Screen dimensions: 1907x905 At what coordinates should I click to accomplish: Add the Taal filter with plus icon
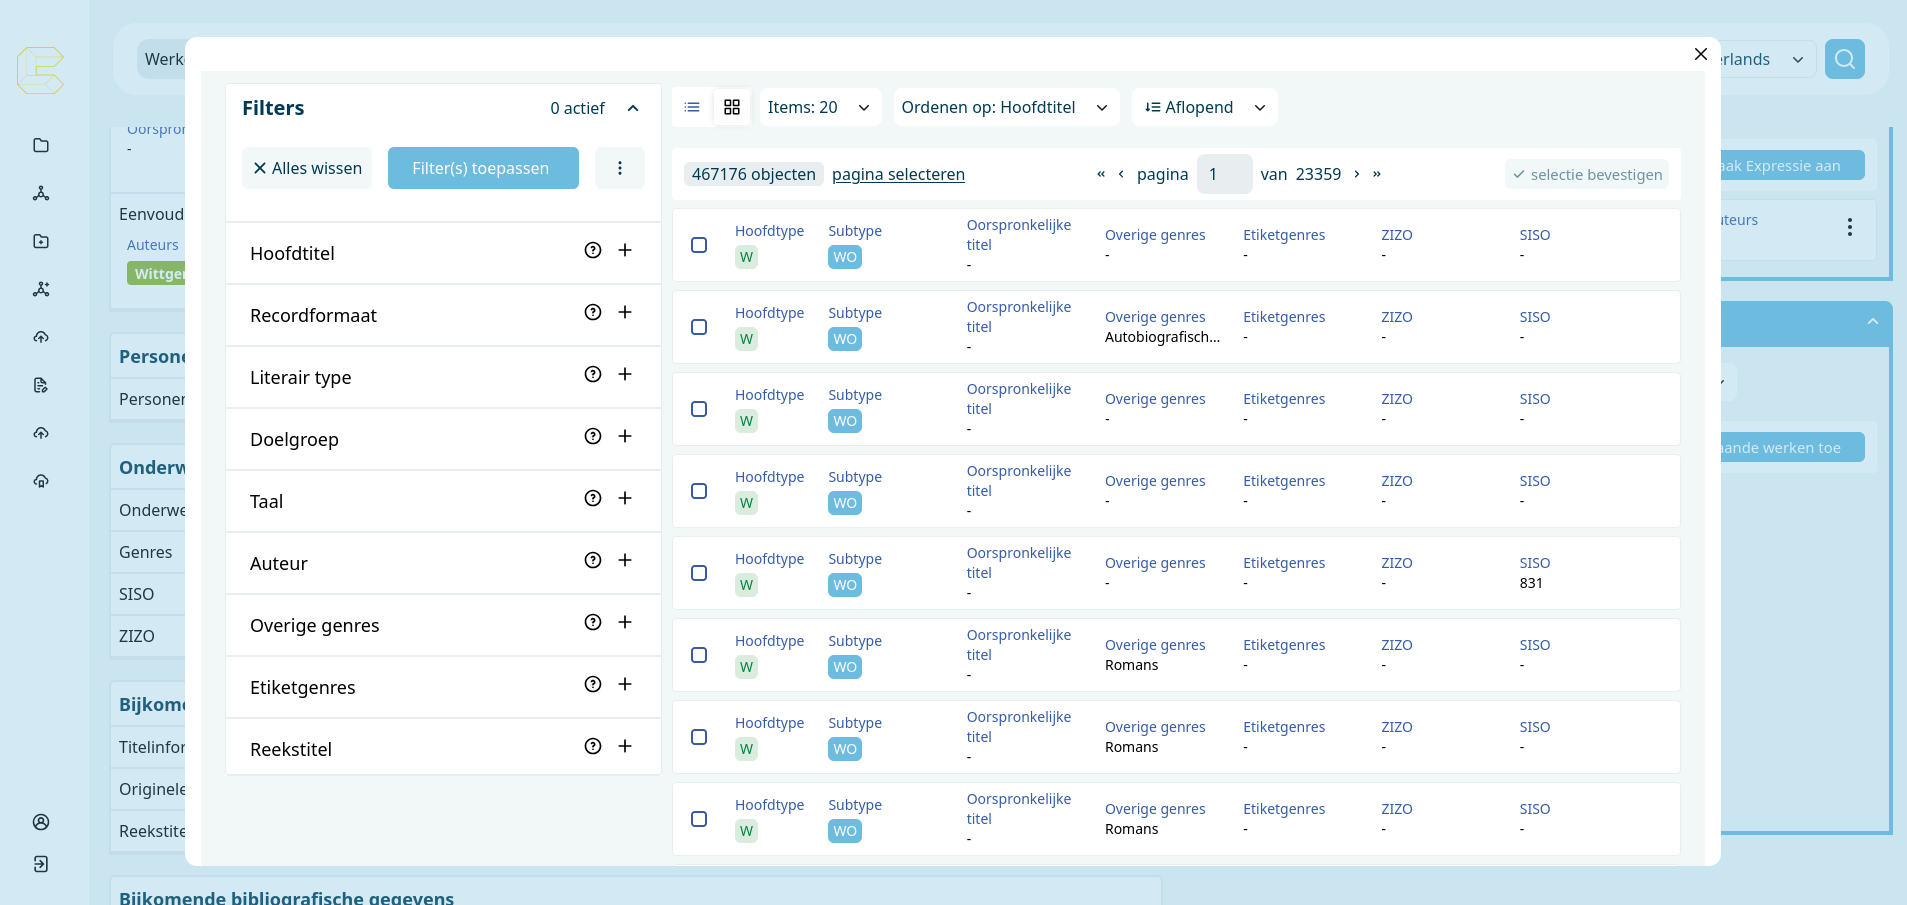pos(625,498)
